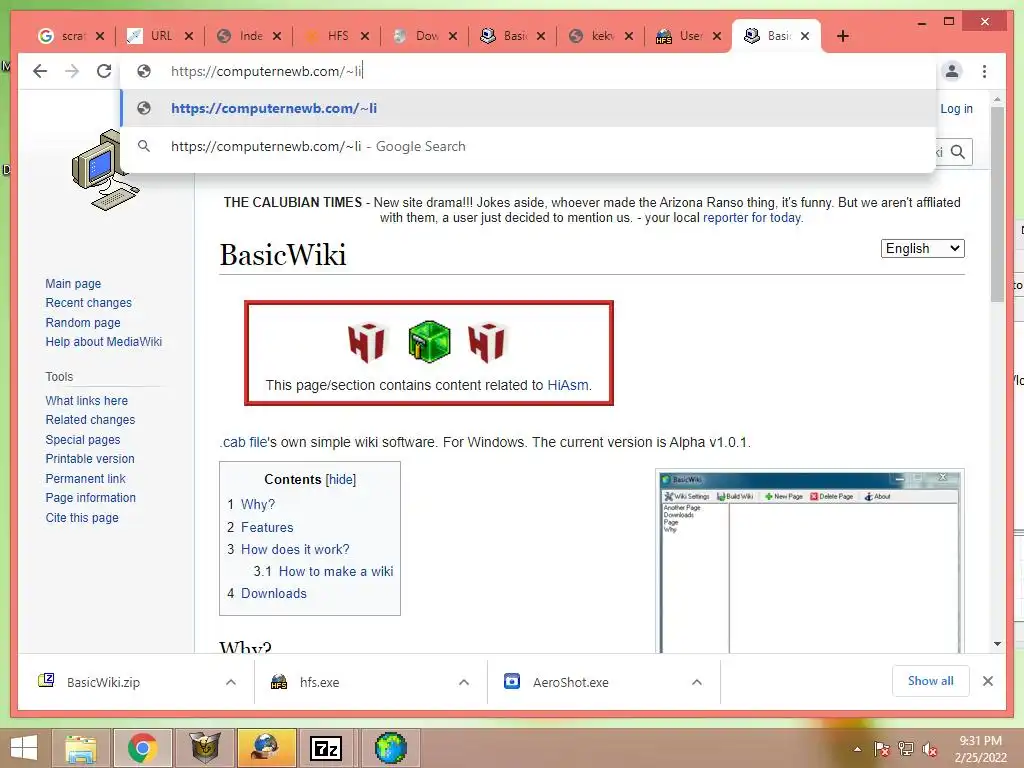Click the wiki computer logo
Screen dimensions: 1024x768
(104, 170)
